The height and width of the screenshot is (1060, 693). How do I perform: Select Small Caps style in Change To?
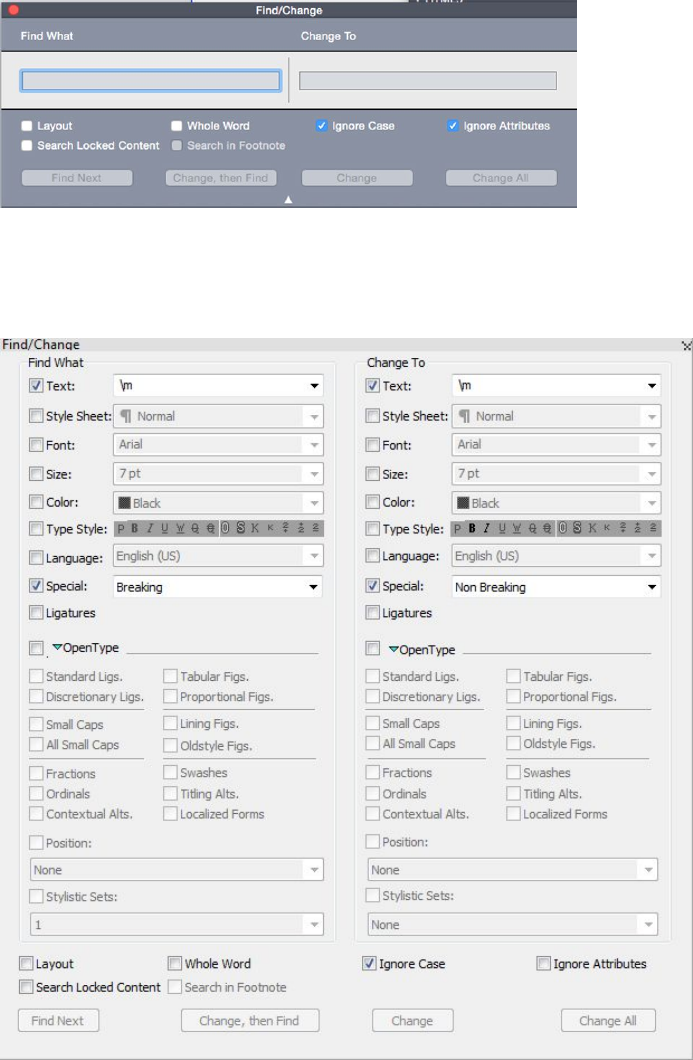607,529
